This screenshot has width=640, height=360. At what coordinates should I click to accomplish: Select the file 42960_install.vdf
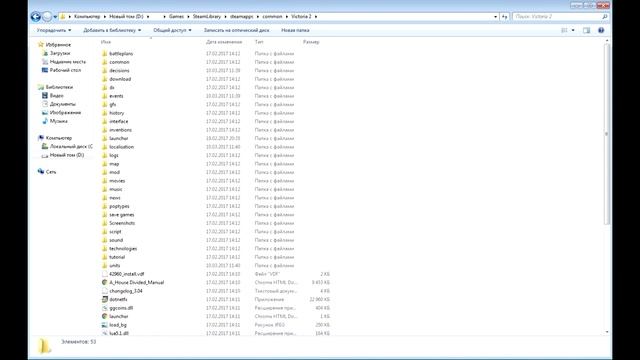click(127, 274)
